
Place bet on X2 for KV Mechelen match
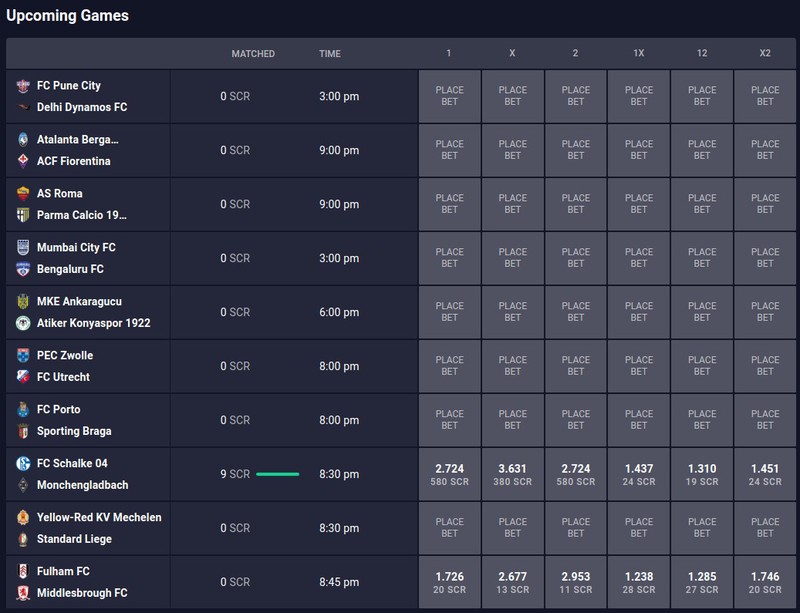765,528
